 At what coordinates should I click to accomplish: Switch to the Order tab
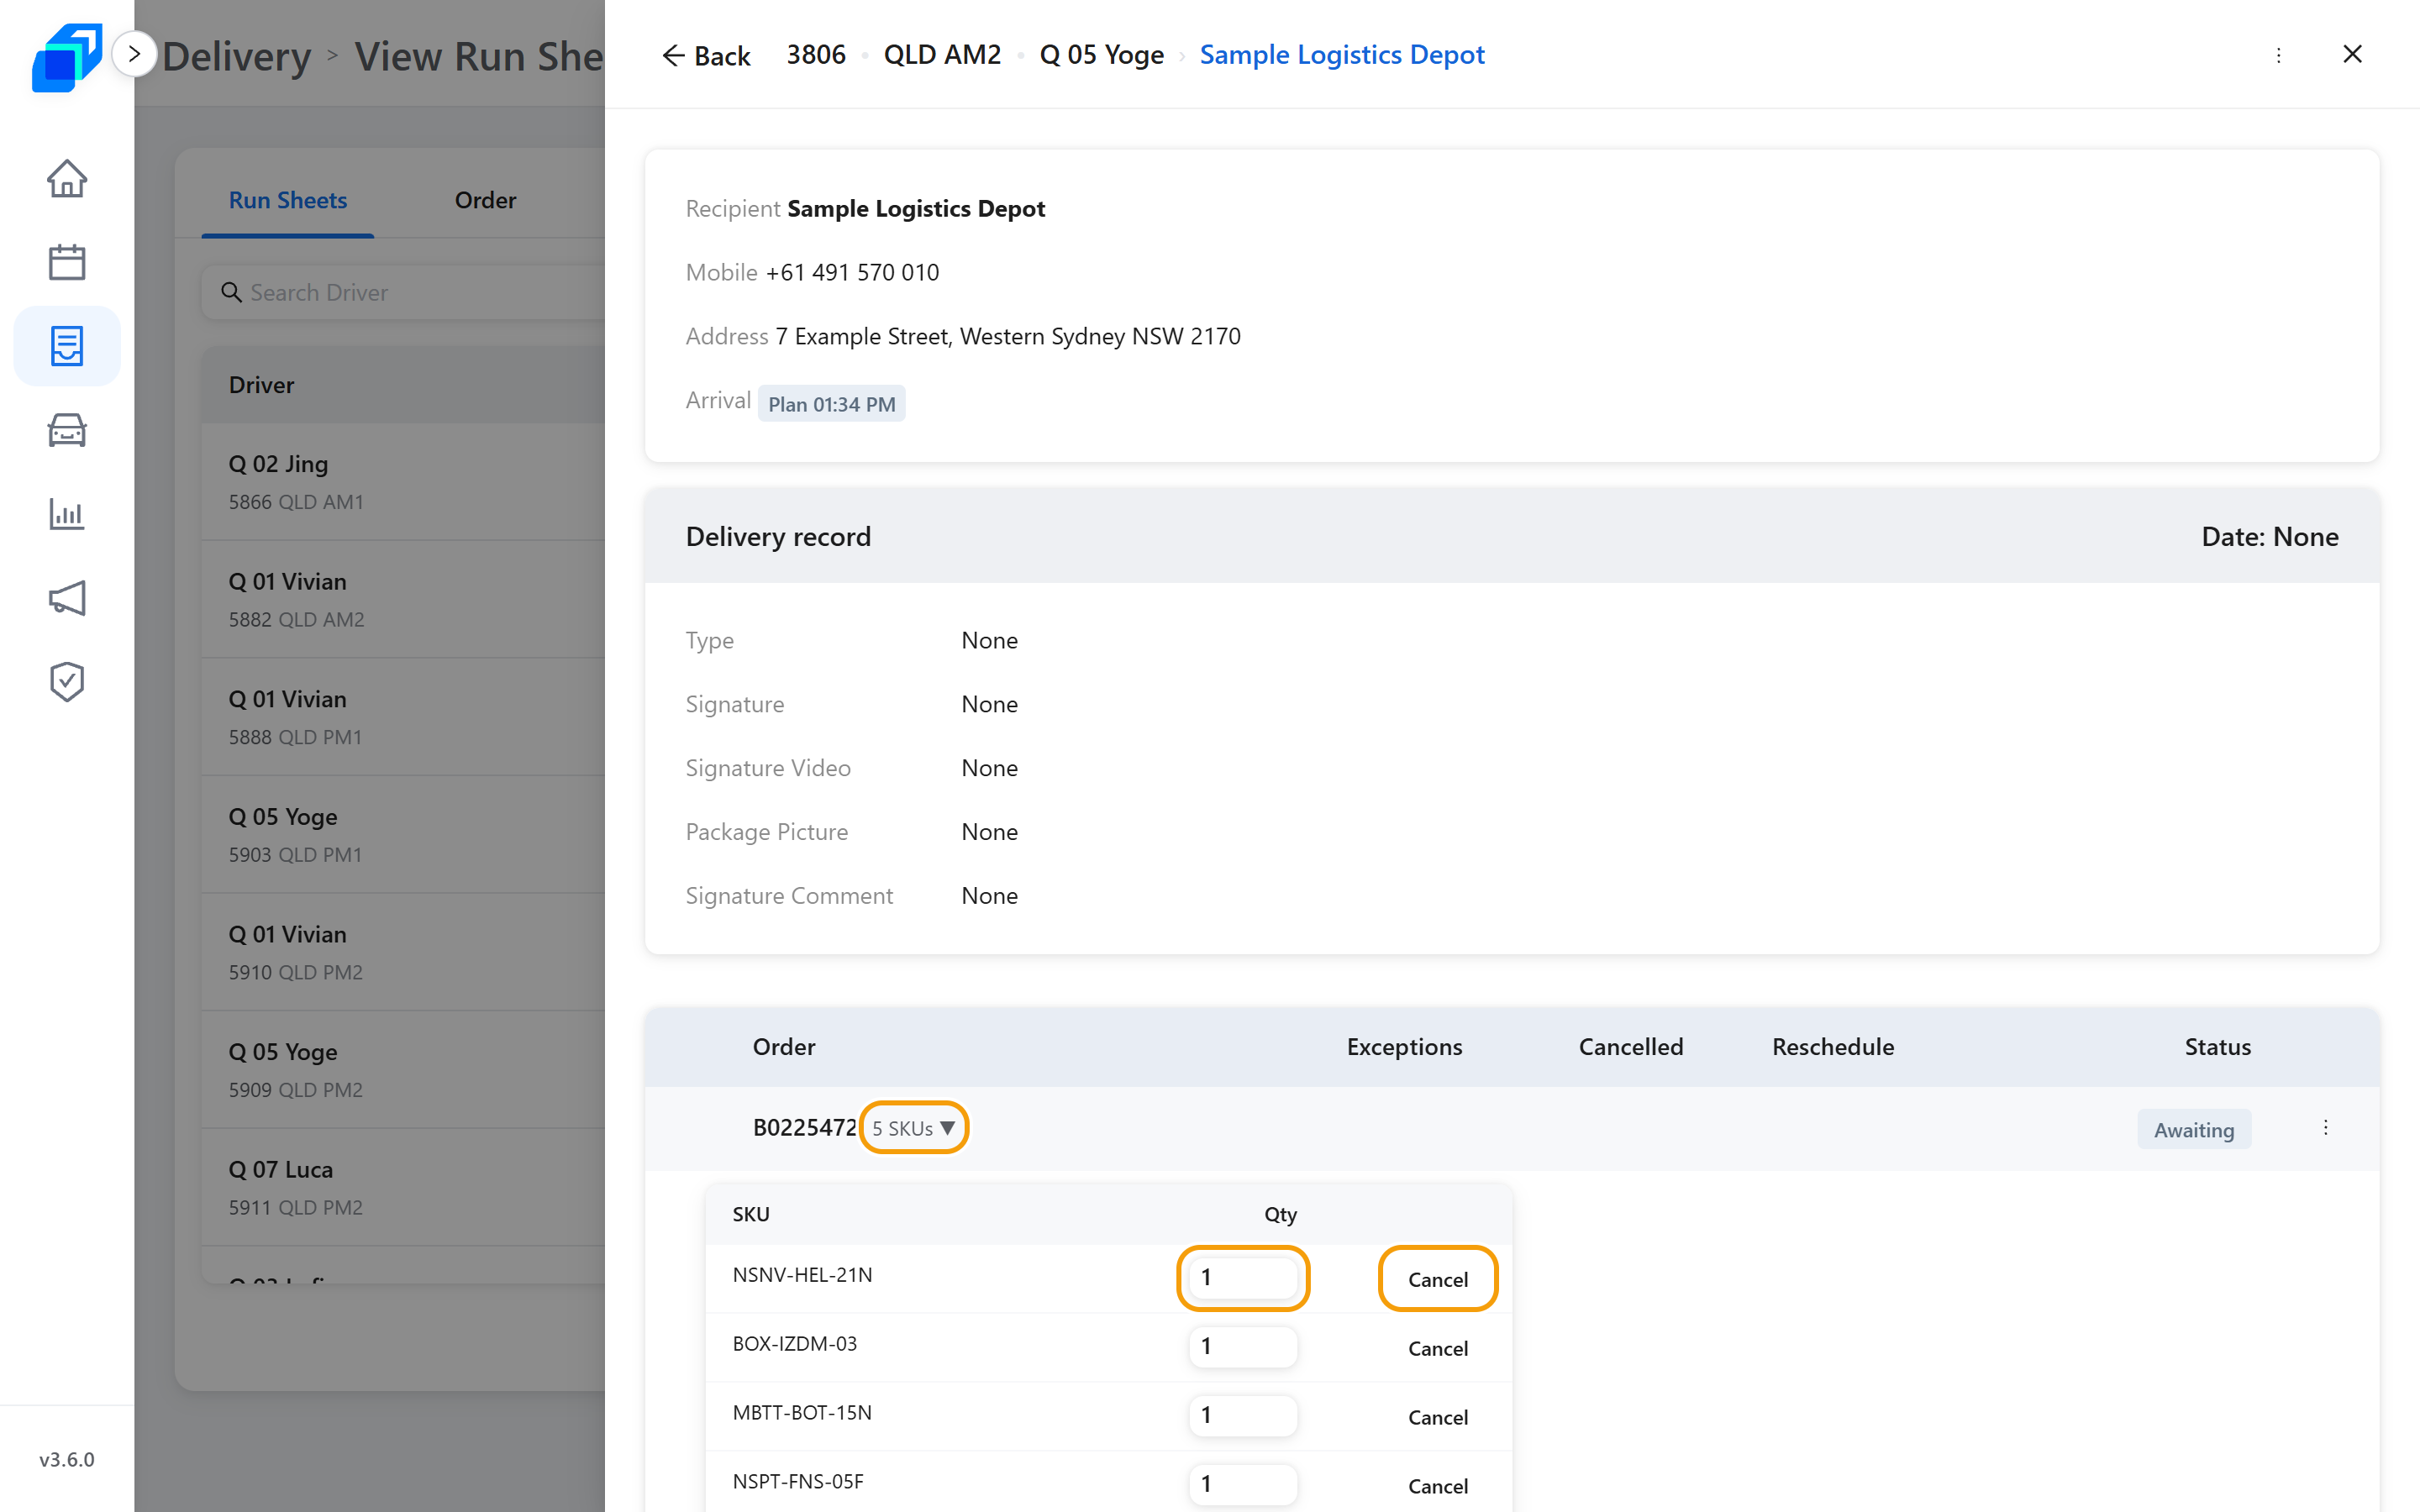[485, 200]
